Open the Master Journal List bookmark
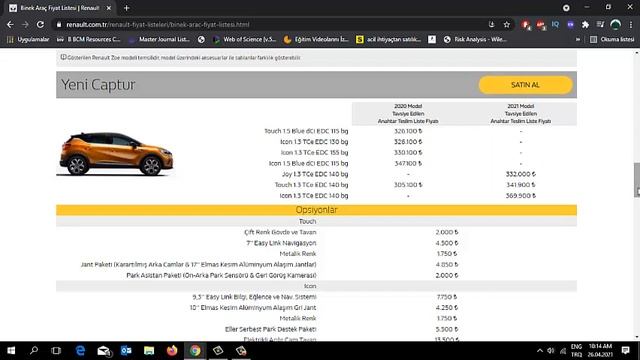This screenshot has width=640, height=360. click(159, 39)
